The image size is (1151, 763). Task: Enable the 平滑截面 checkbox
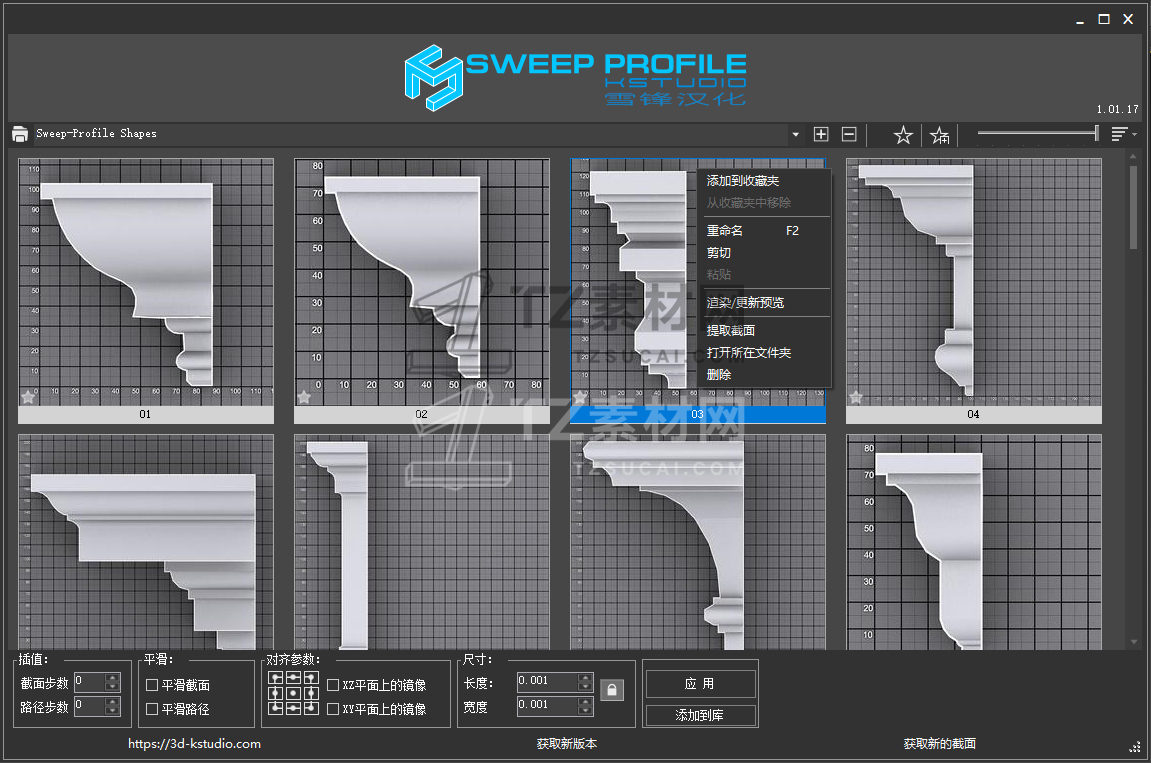tap(152, 685)
